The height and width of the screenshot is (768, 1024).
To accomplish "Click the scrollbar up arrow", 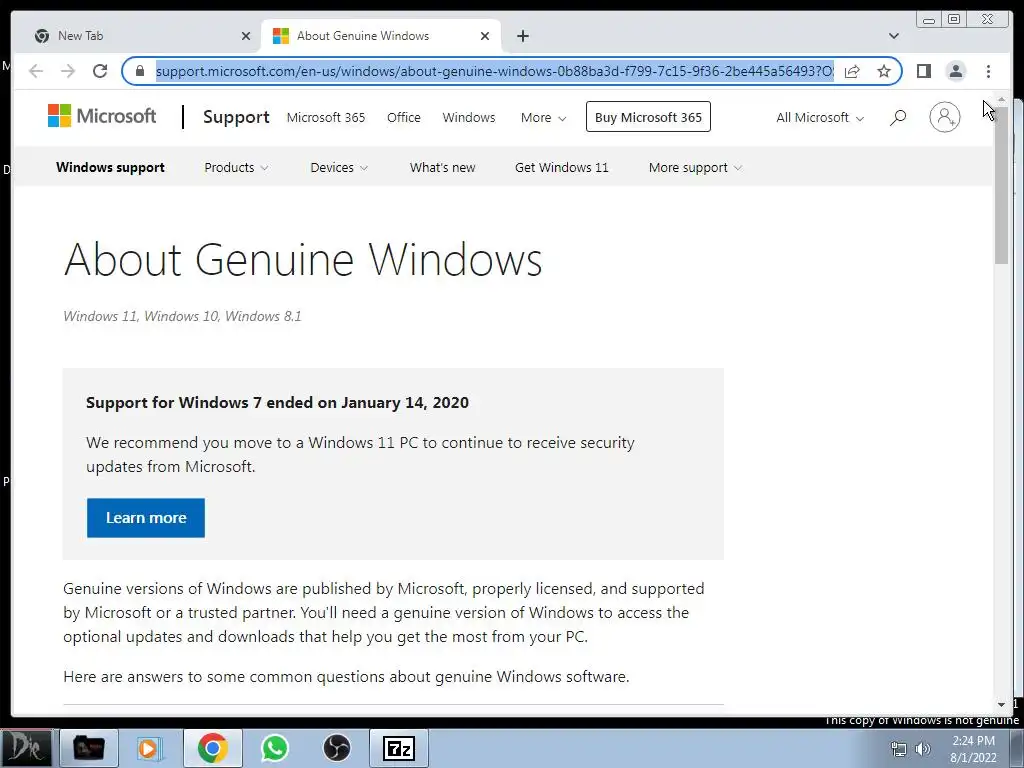I will [1002, 99].
